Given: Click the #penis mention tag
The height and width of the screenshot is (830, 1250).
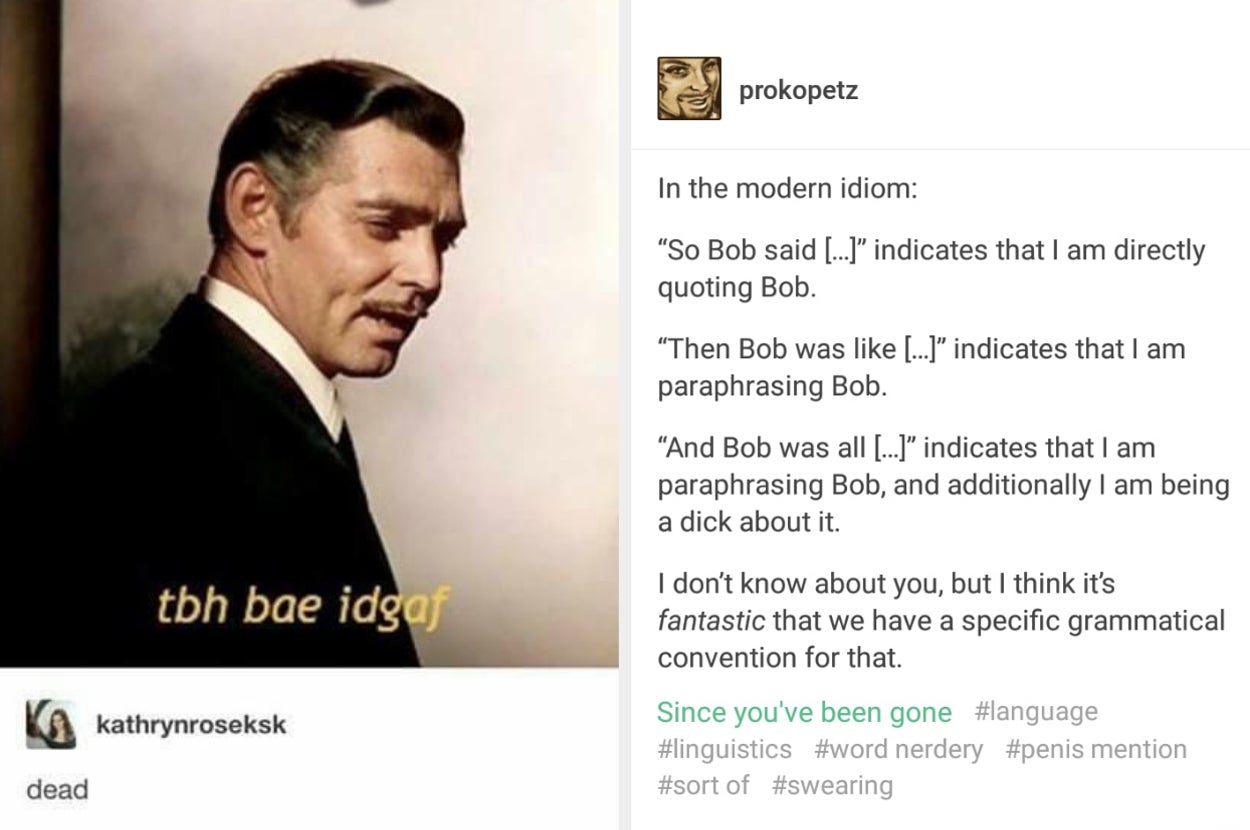Looking at the screenshot, I should 1096,749.
